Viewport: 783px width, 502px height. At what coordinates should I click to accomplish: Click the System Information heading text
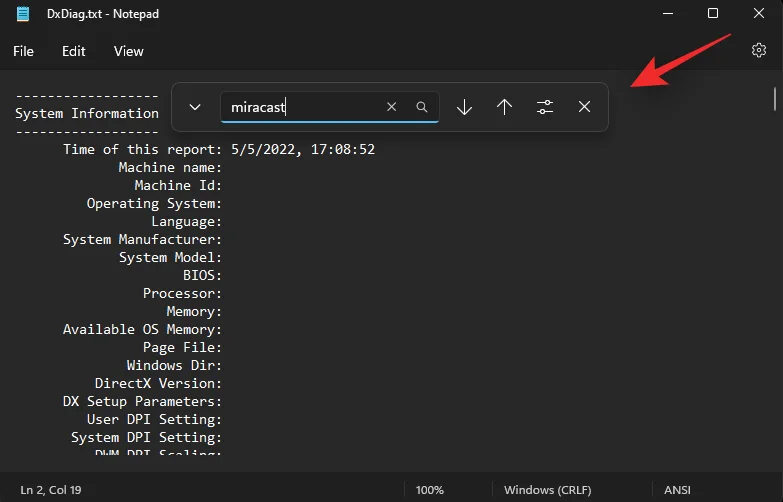[87, 113]
